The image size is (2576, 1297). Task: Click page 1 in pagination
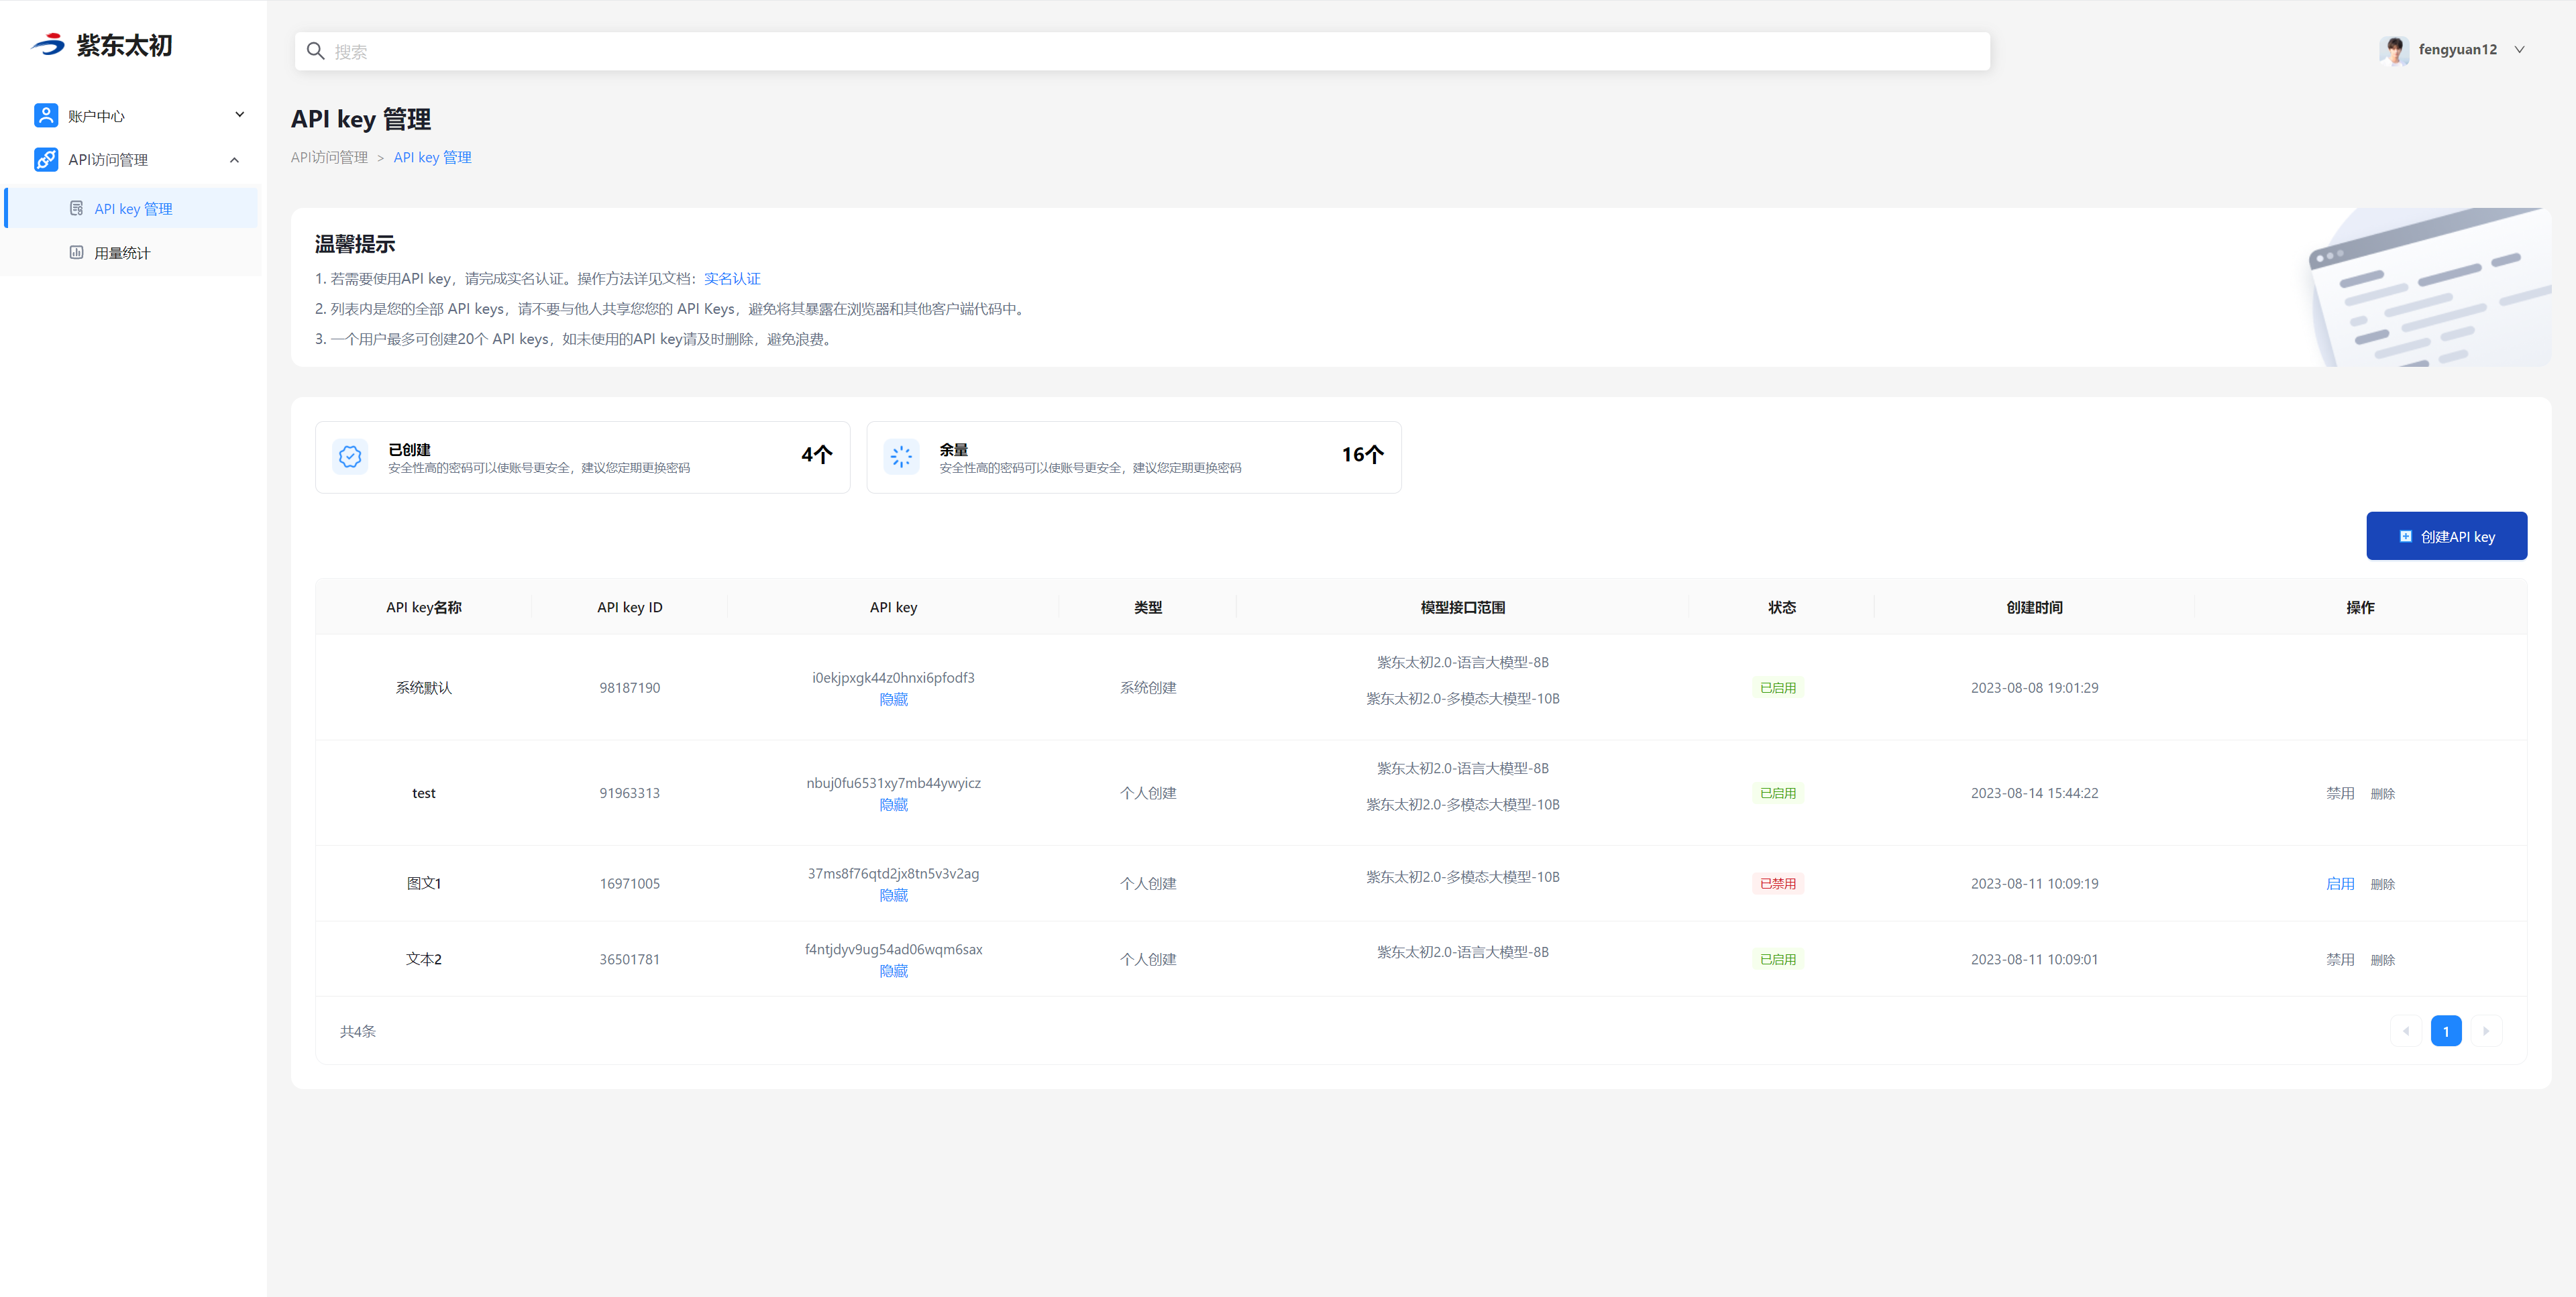[x=2446, y=1031]
